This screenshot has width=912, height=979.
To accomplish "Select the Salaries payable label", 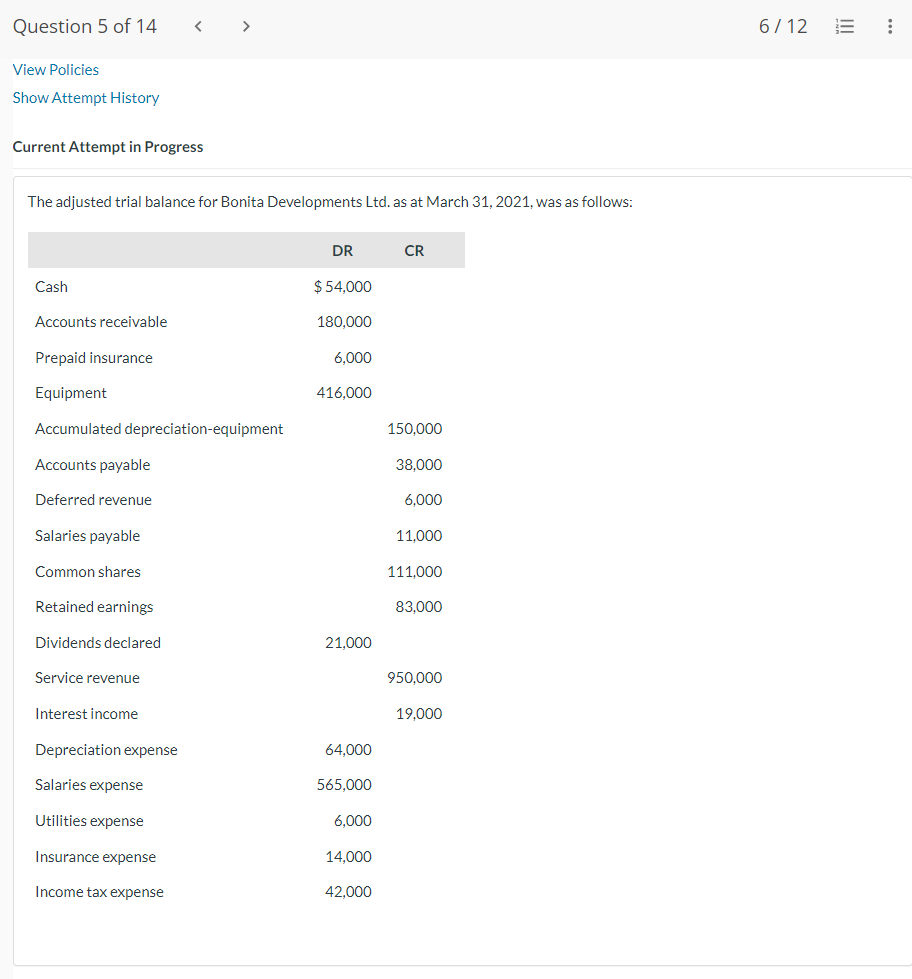I will [87, 536].
